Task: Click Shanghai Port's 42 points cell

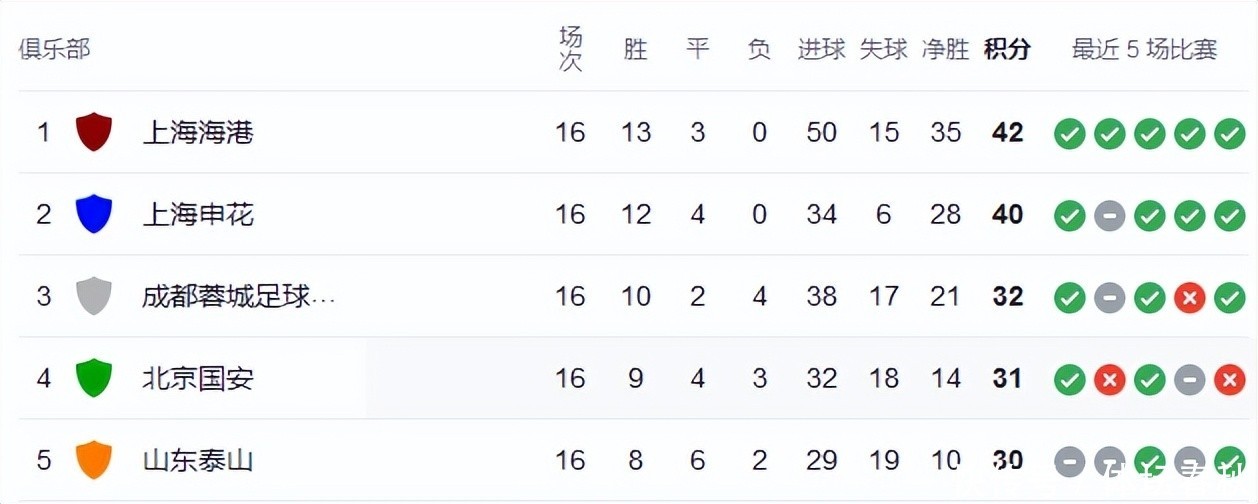Action: point(1007,132)
